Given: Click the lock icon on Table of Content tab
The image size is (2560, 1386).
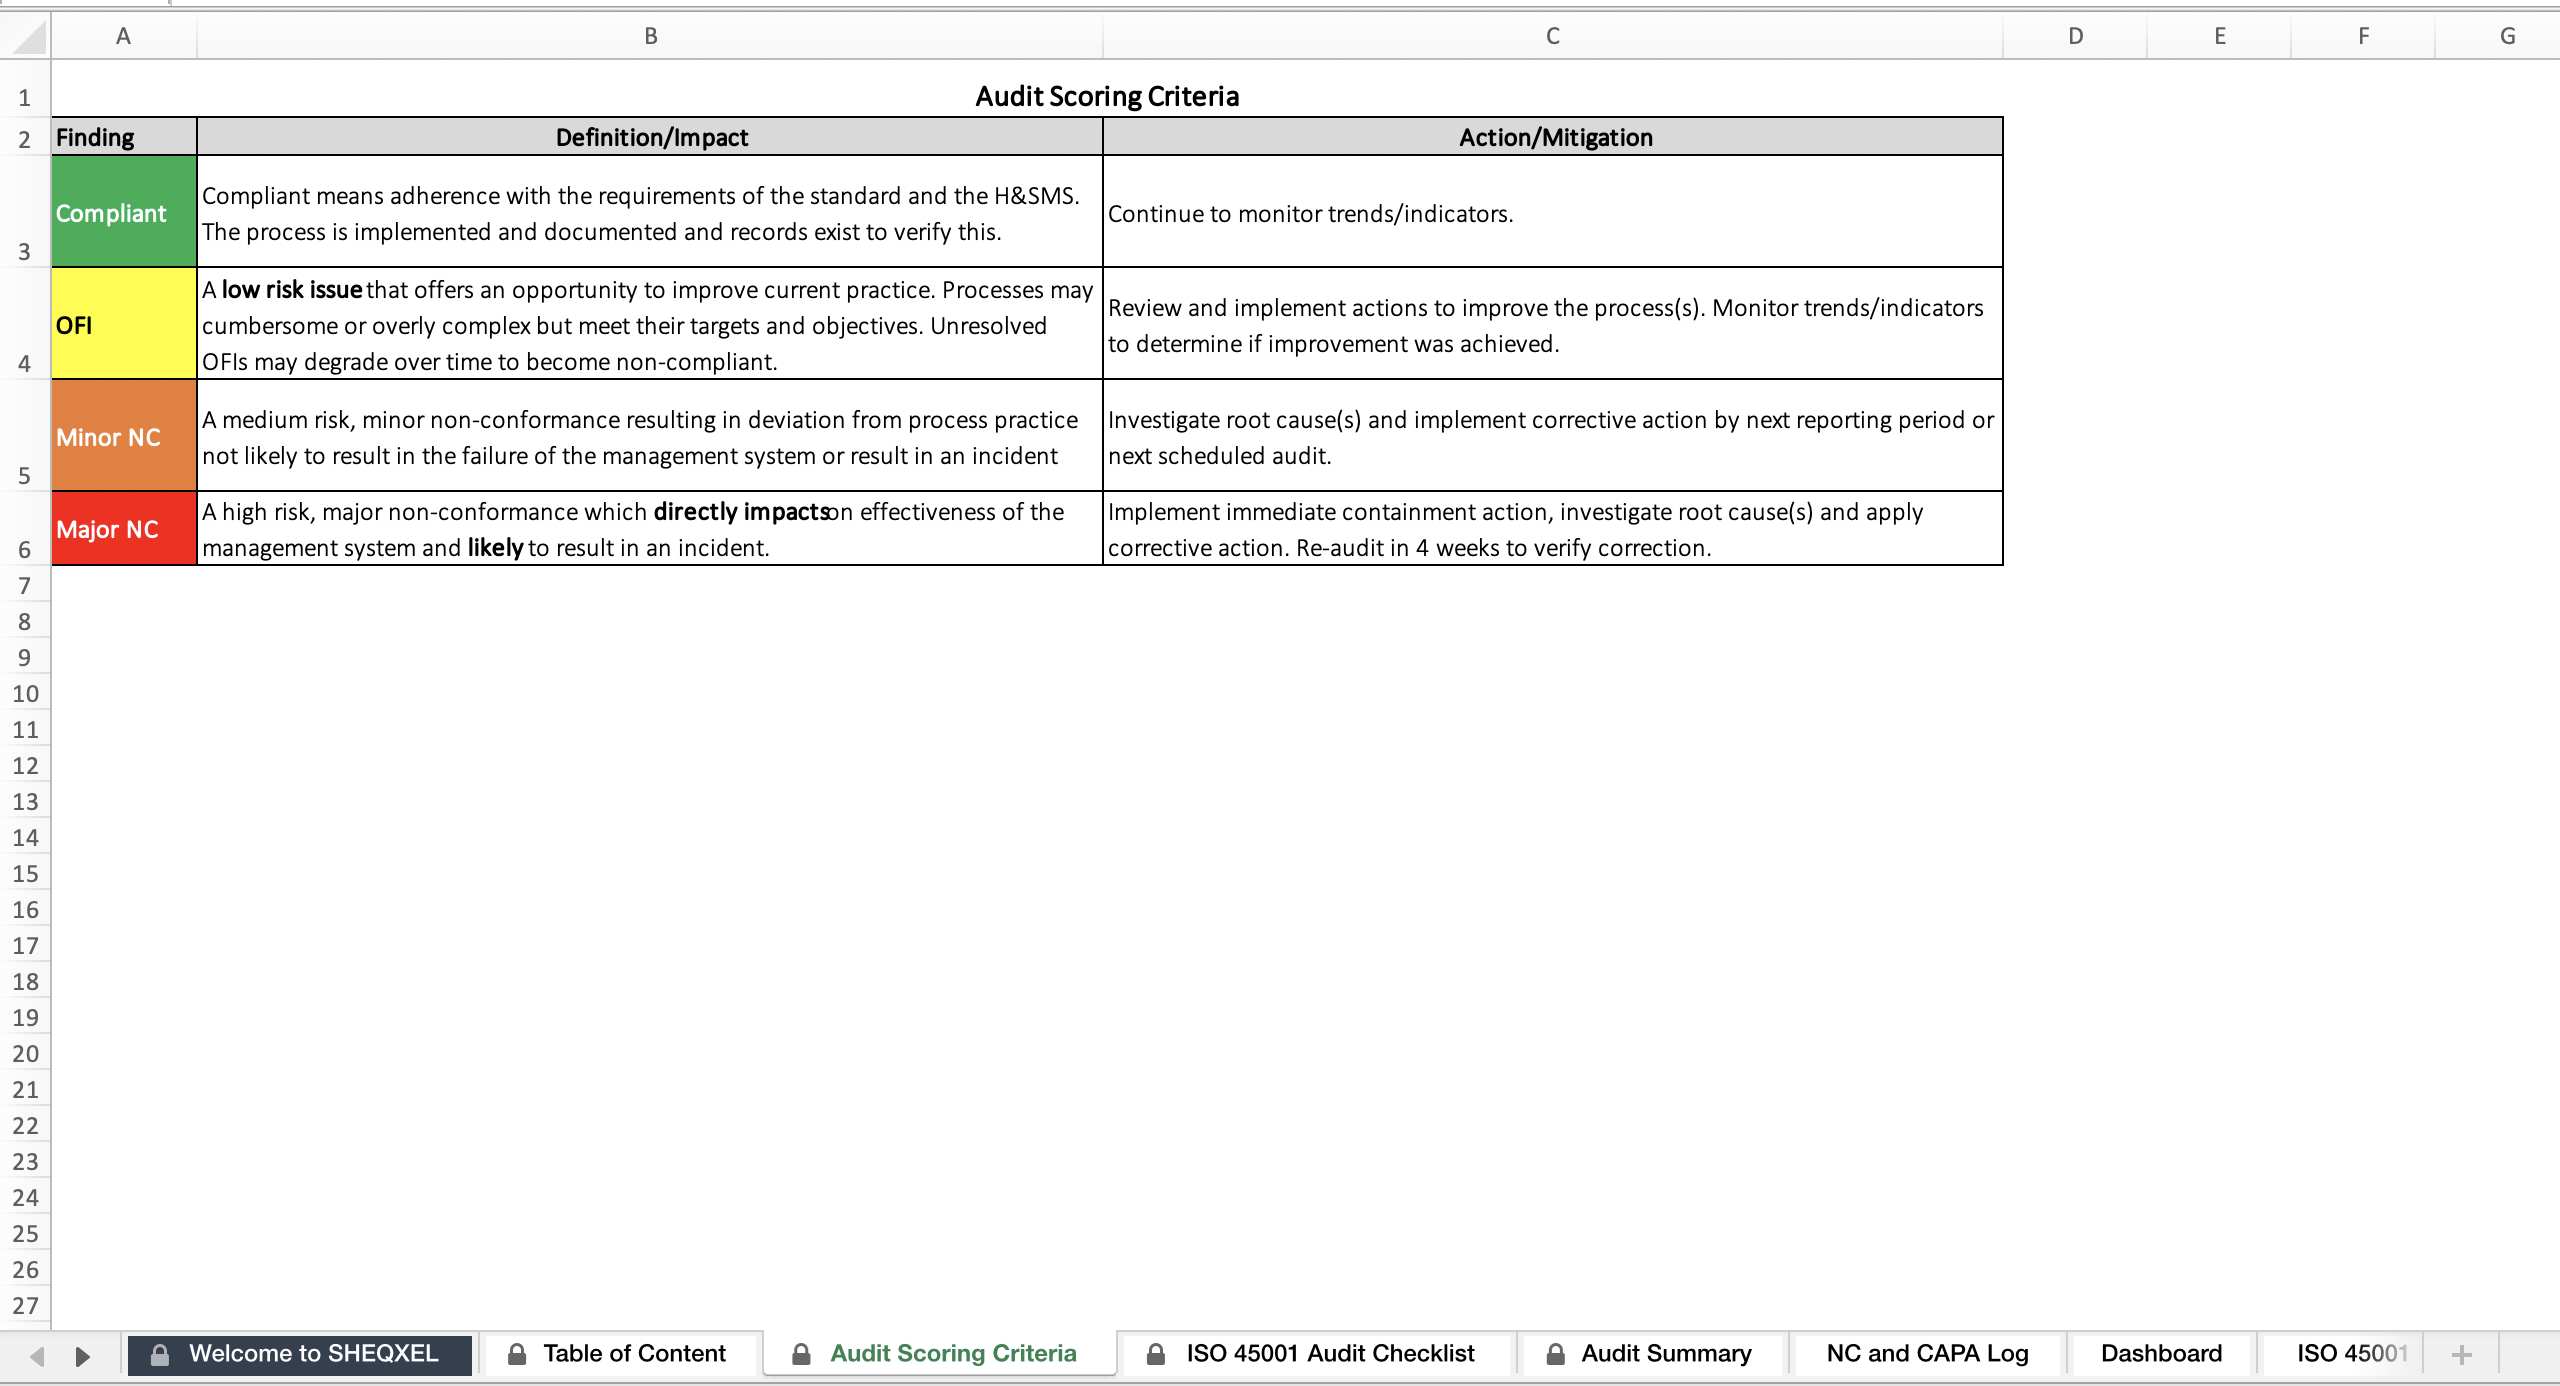Looking at the screenshot, I should (517, 1354).
